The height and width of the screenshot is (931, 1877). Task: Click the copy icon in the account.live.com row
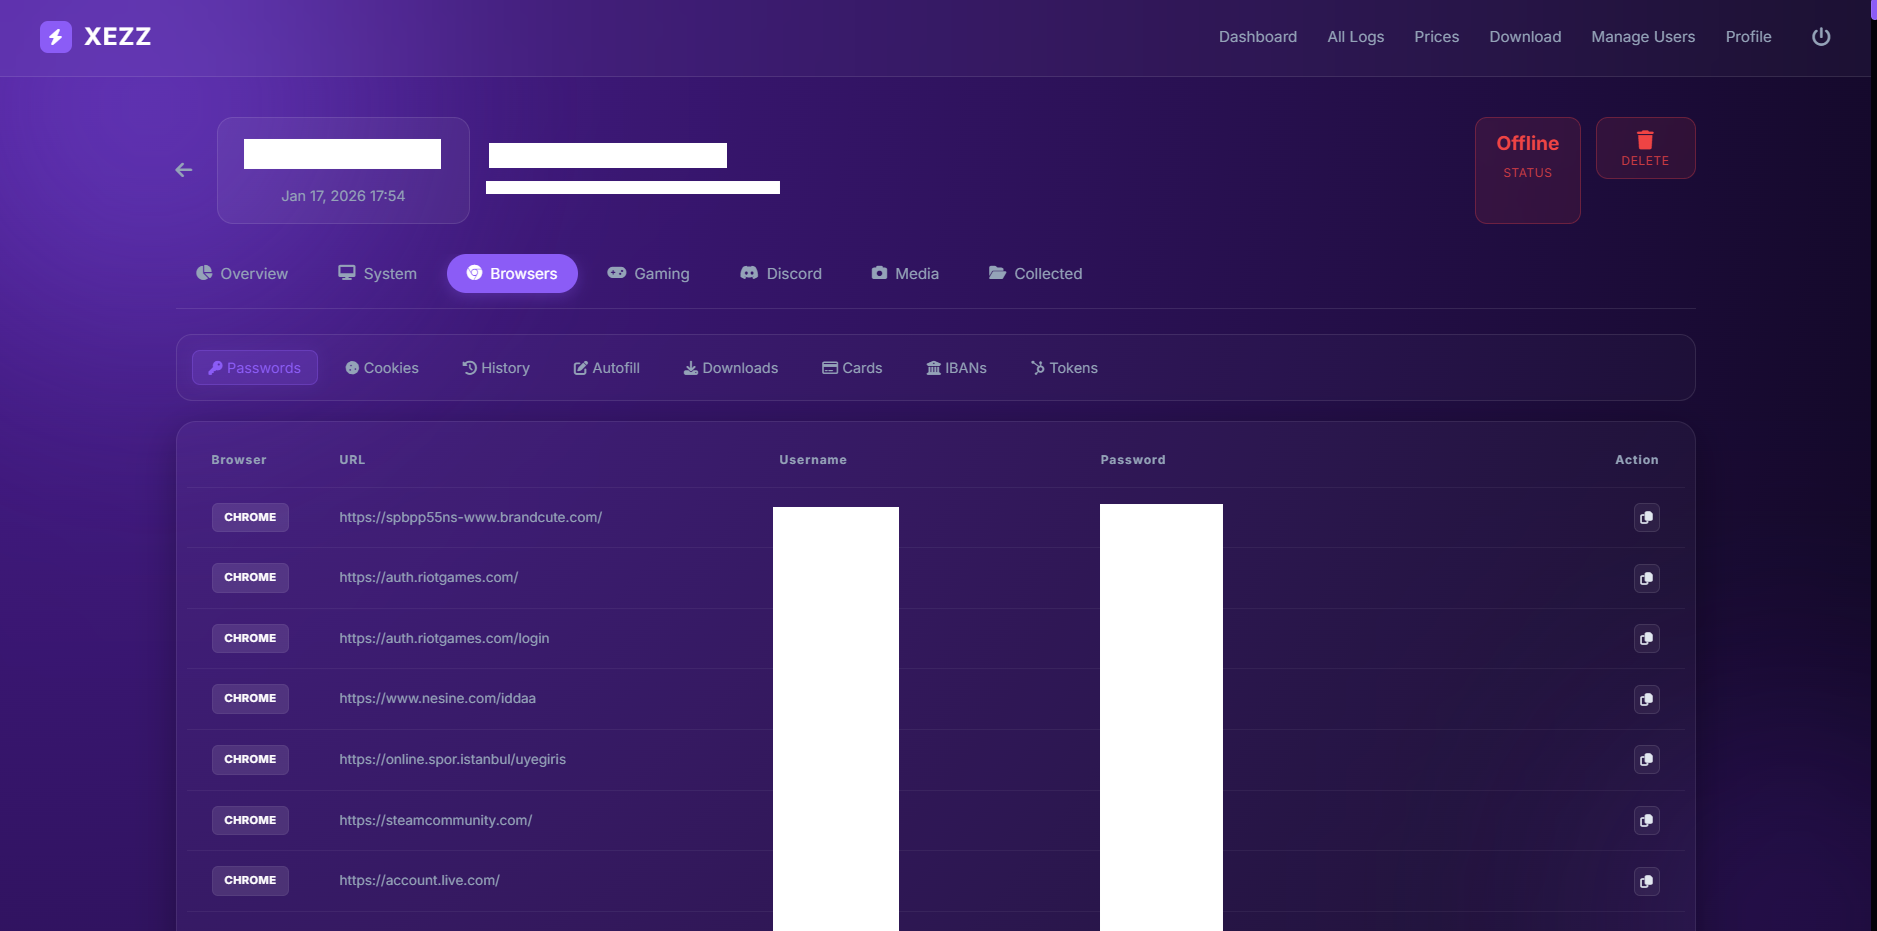1646,881
